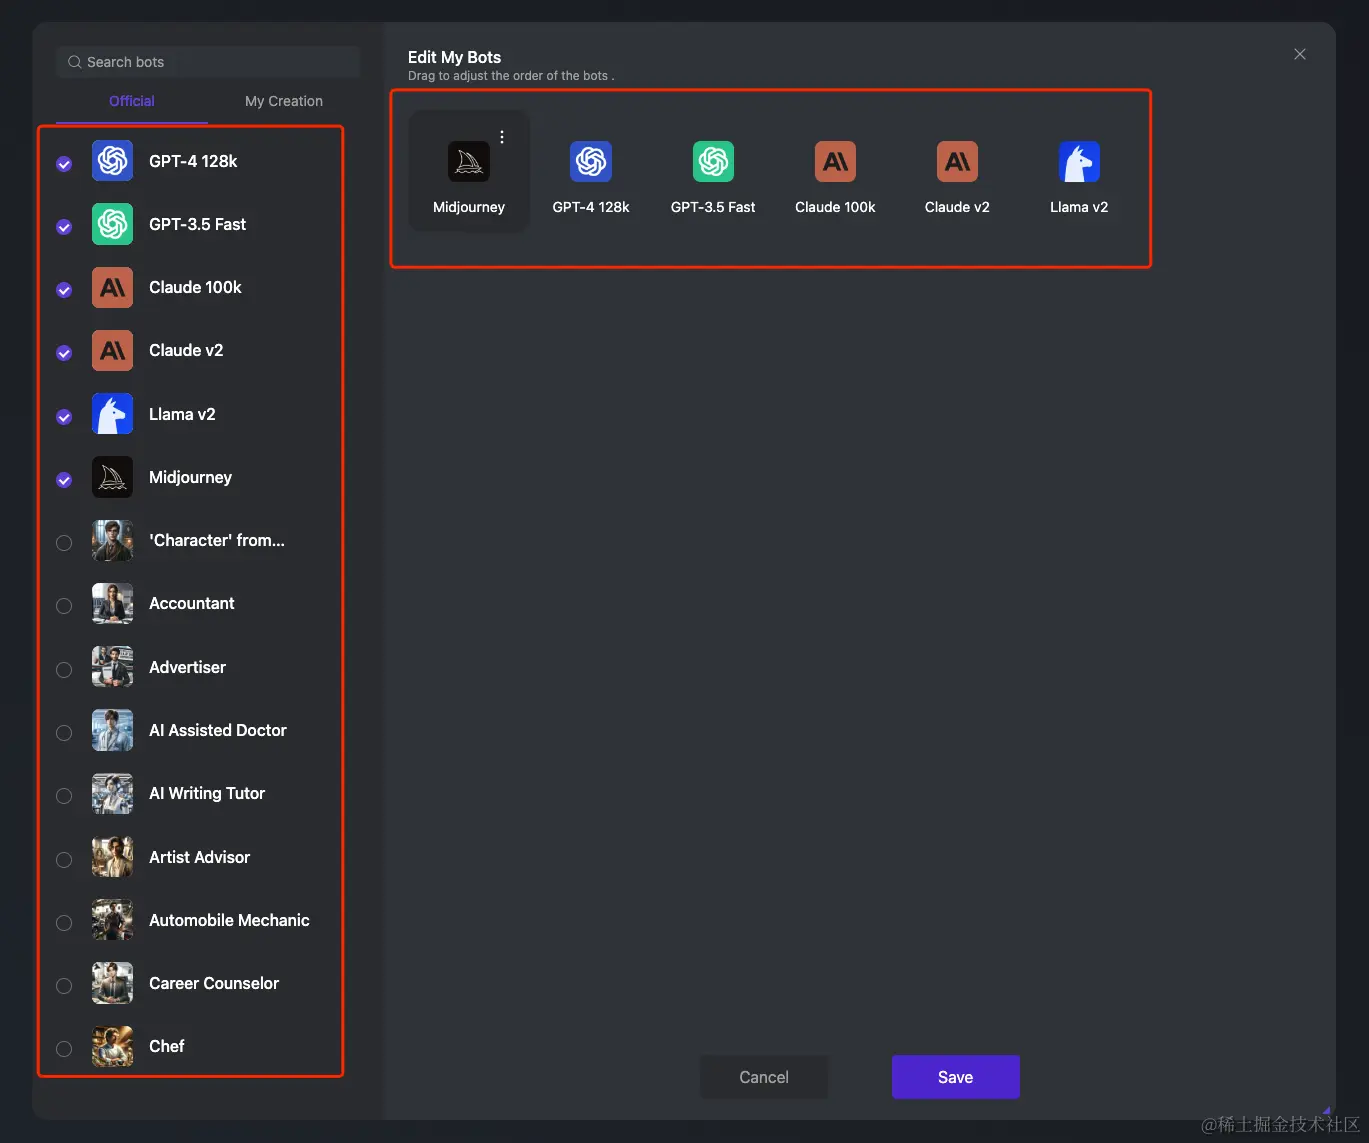The height and width of the screenshot is (1143, 1369).
Task: Close the Edit My Bots dialog
Action: tap(1300, 54)
